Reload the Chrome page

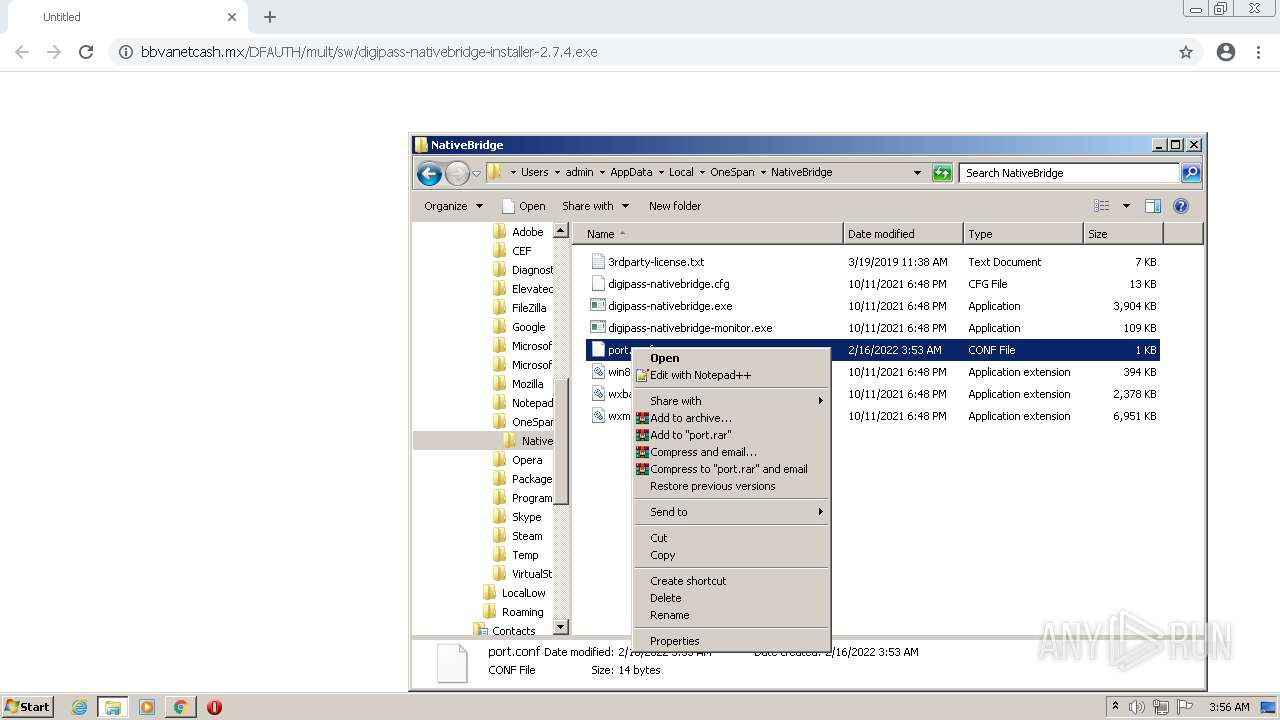86,52
